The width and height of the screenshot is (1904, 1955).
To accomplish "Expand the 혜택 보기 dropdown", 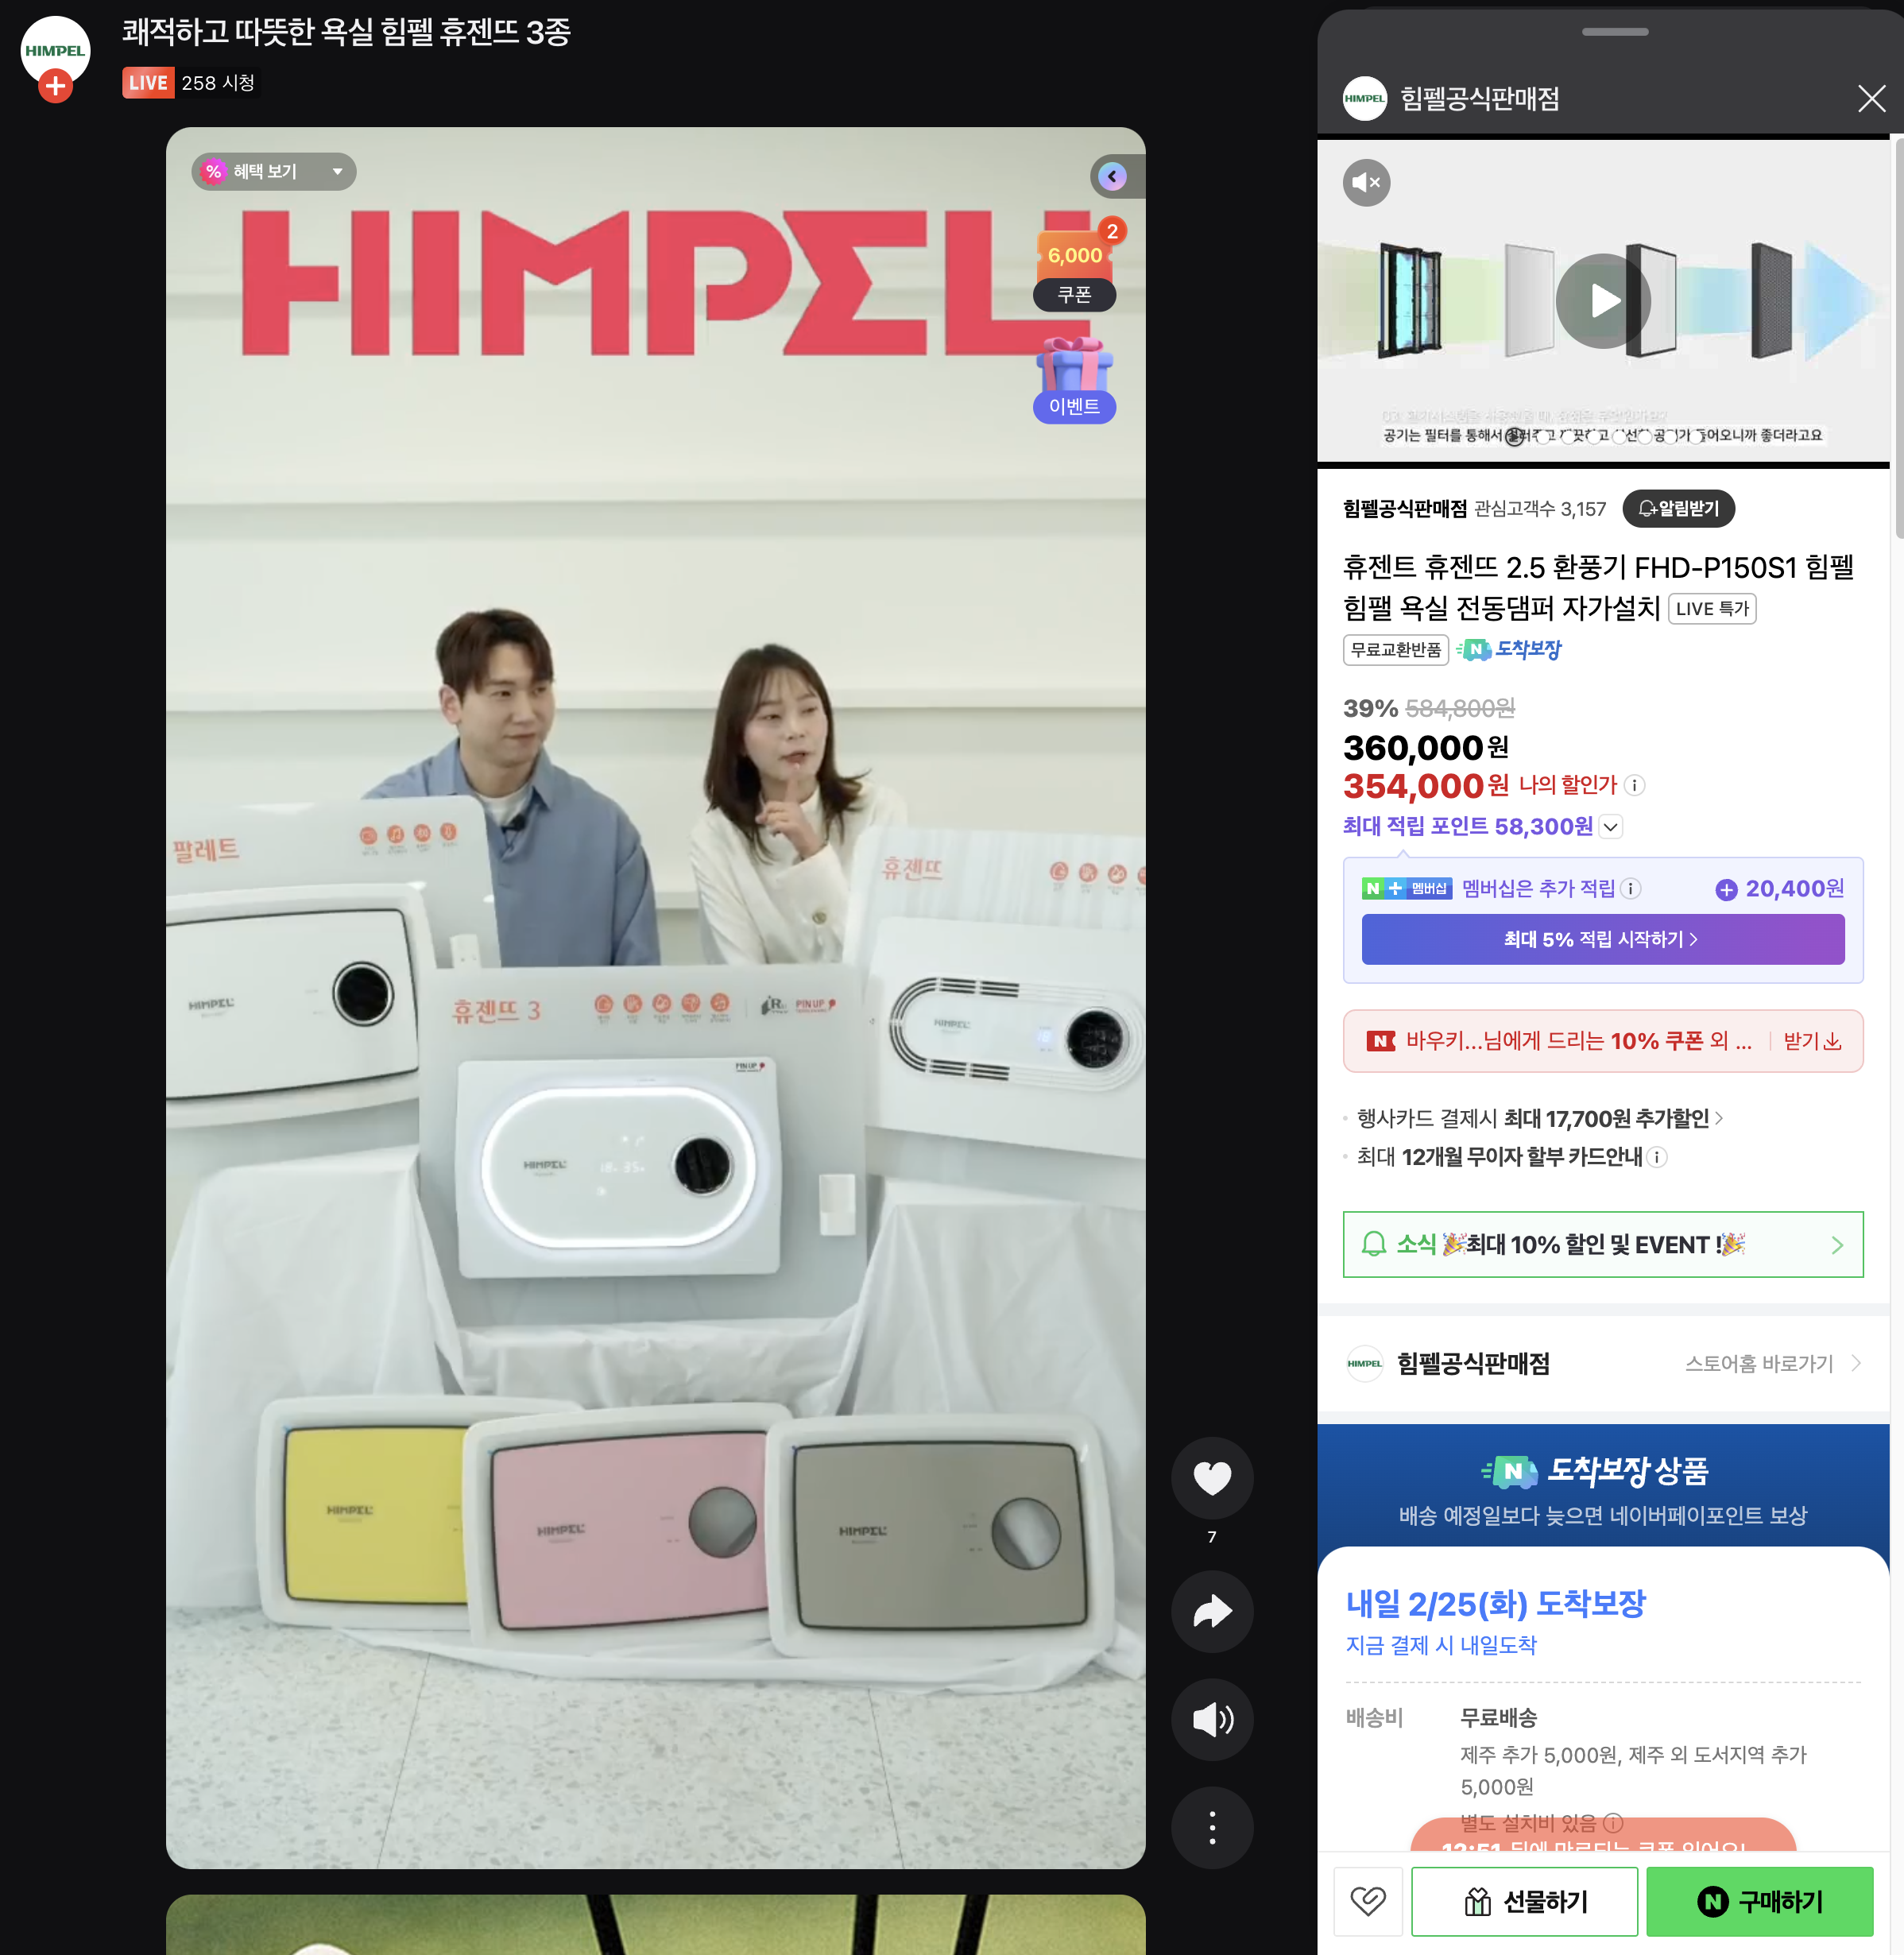I will pyautogui.click(x=273, y=171).
